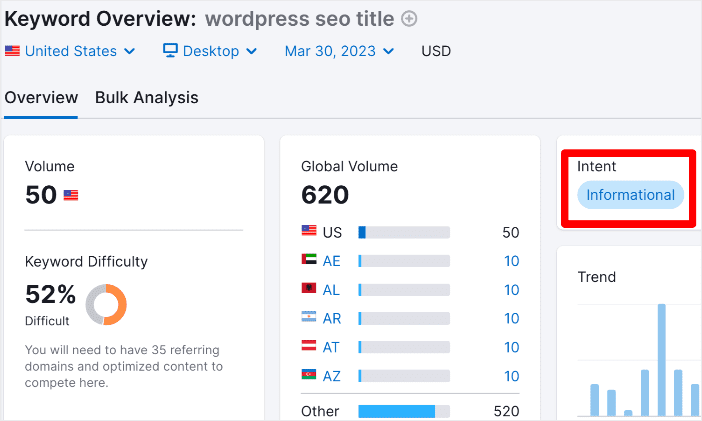702x421 pixels.
Task: Switch to the Overview tab
Action: [41, 98]
